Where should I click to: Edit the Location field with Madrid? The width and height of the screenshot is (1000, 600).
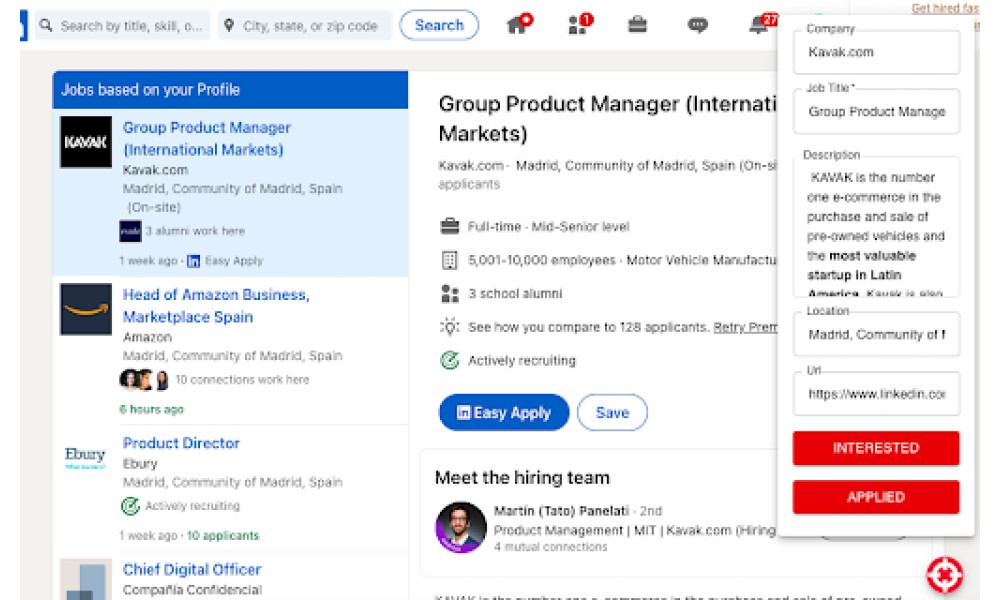[x=876, y=335]
